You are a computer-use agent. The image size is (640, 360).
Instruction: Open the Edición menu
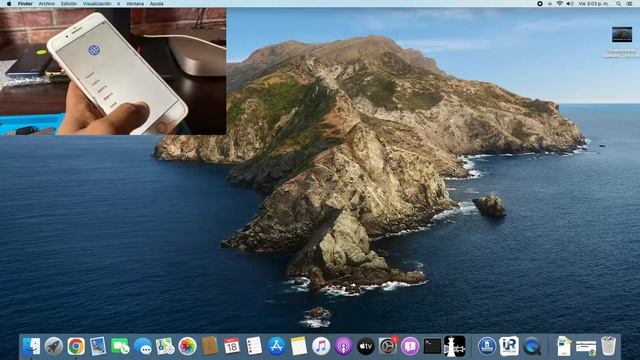click(69, 4)
